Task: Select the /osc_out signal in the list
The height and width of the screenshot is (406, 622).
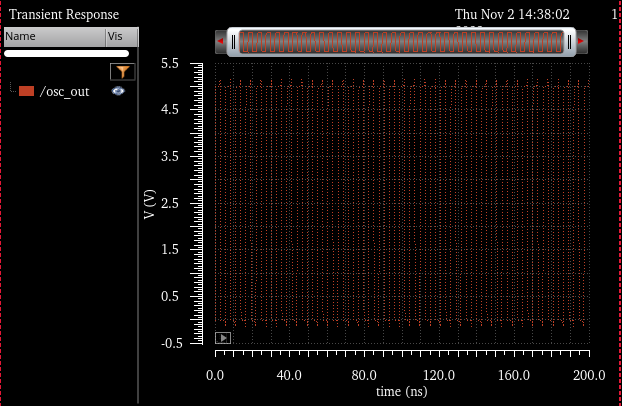Action: (x=64, y=92)
